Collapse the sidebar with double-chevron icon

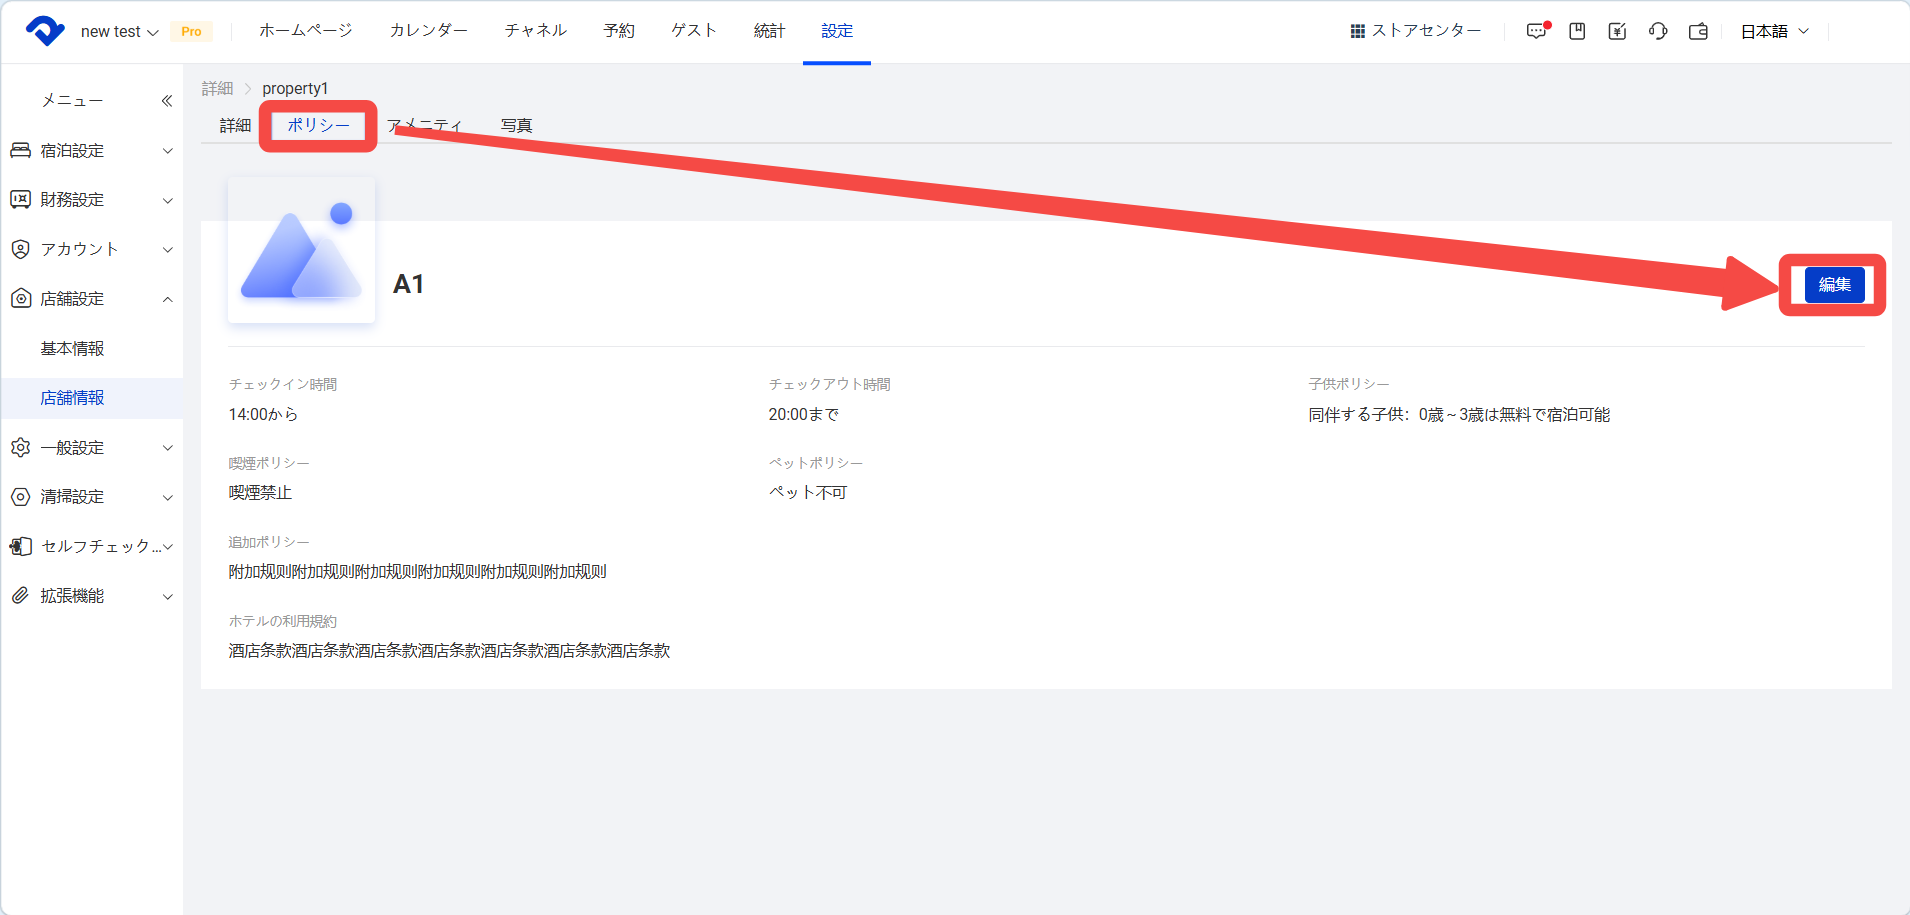pyautogui.click(x=167, y=100)
